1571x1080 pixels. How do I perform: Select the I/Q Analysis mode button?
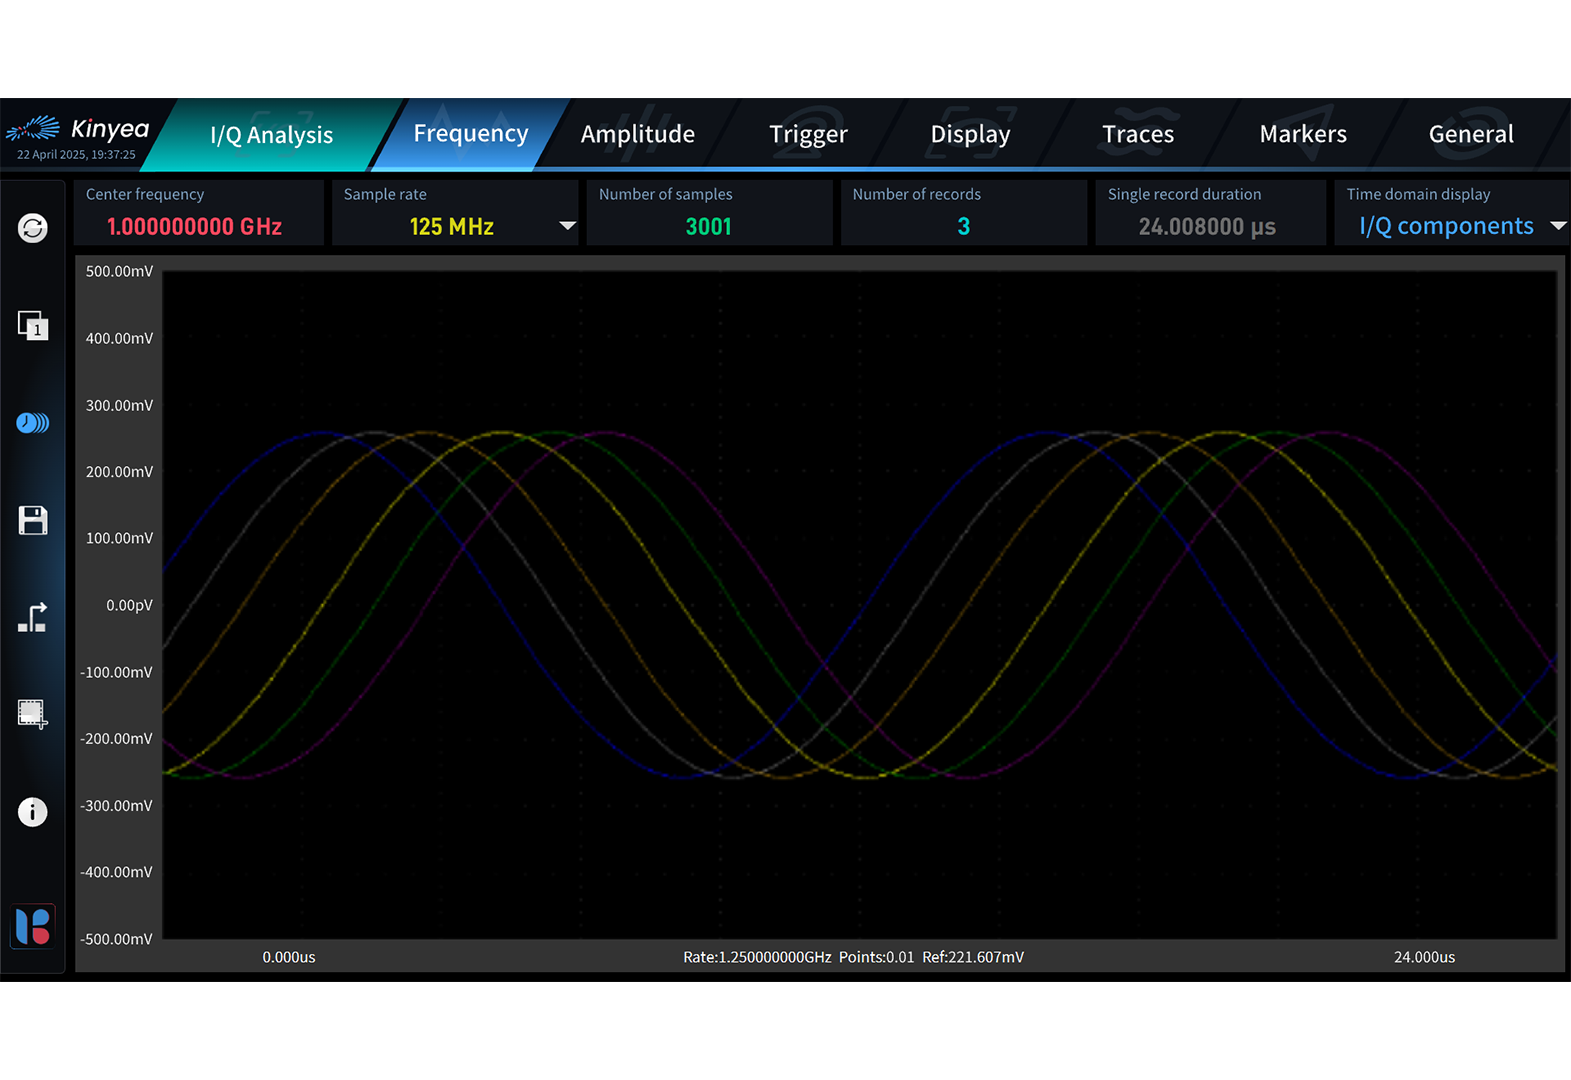coord(271,135)
